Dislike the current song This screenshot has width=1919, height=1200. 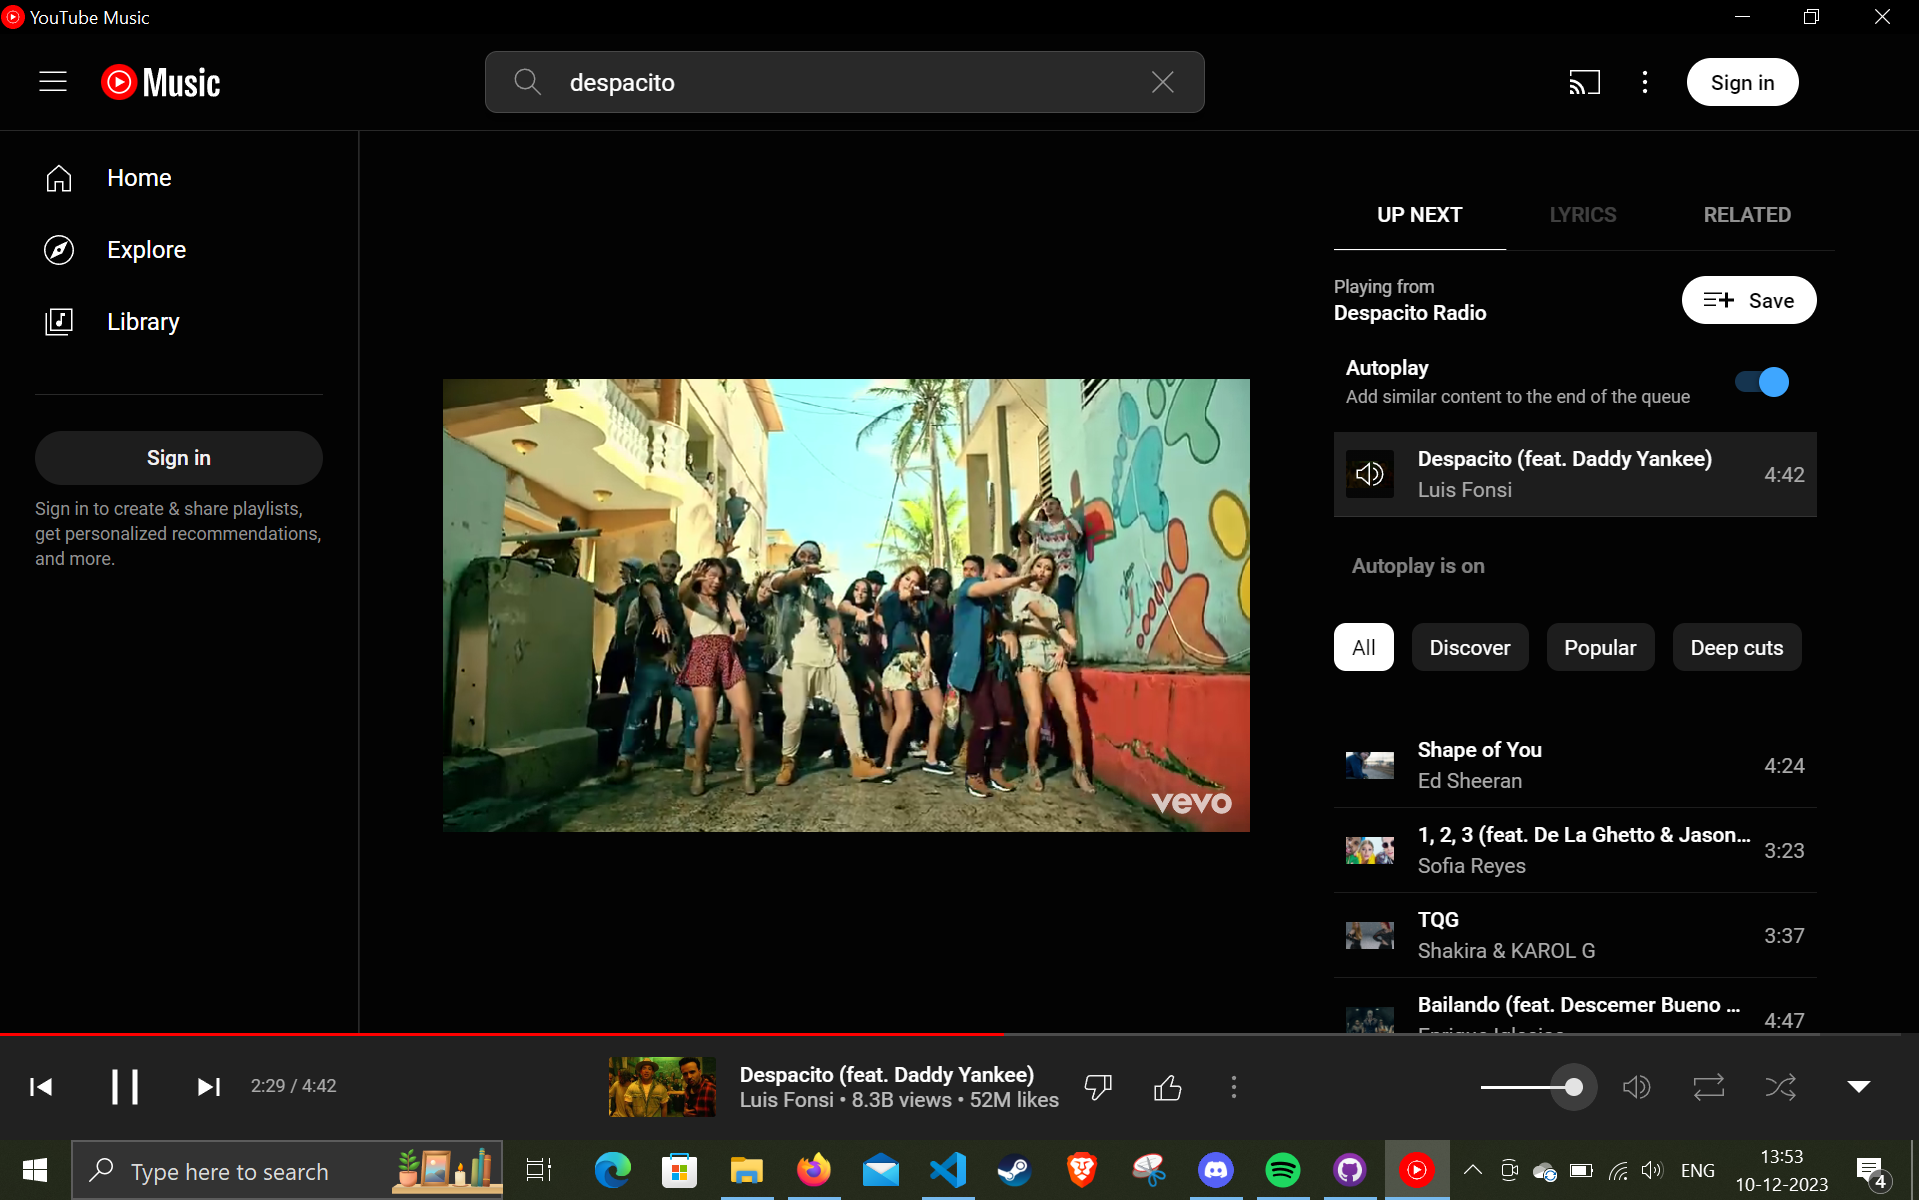tap(1097, 1086)
